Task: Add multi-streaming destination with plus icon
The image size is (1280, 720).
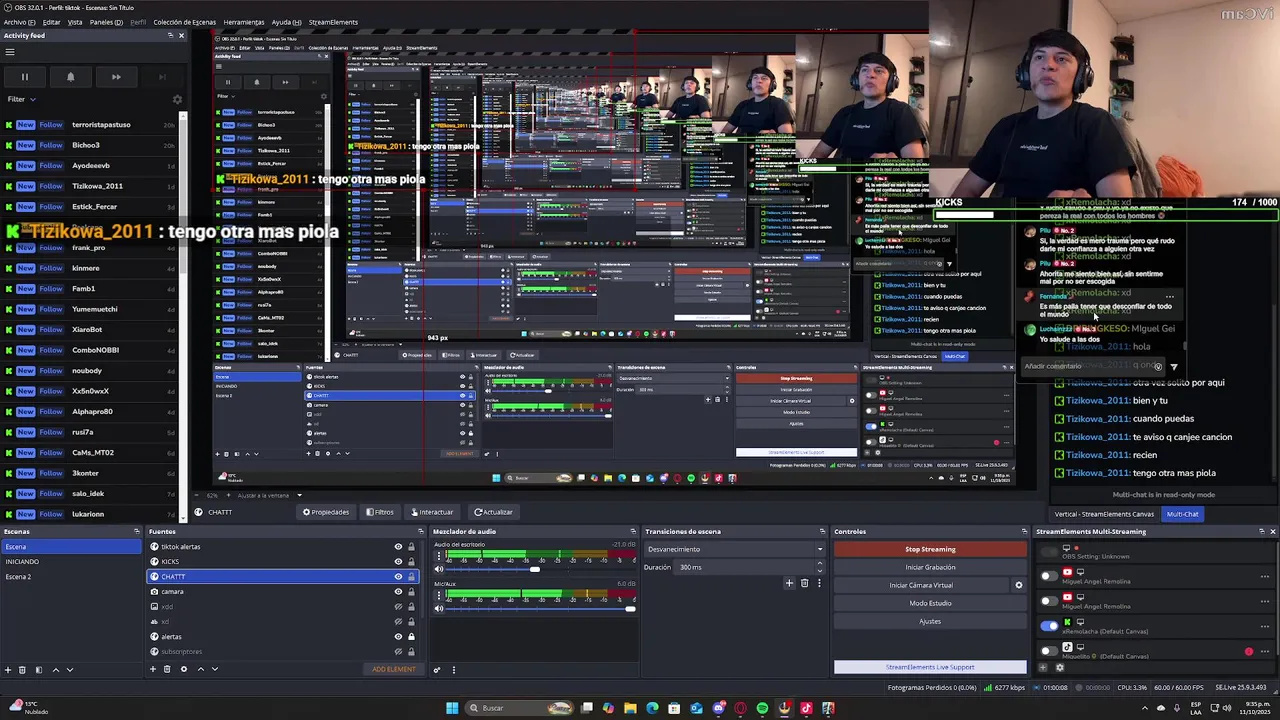Action: point(1044,668)
